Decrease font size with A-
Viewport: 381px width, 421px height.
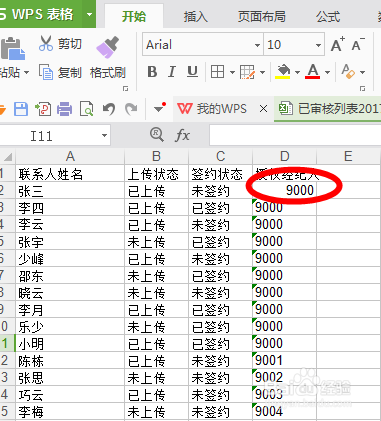358,44
